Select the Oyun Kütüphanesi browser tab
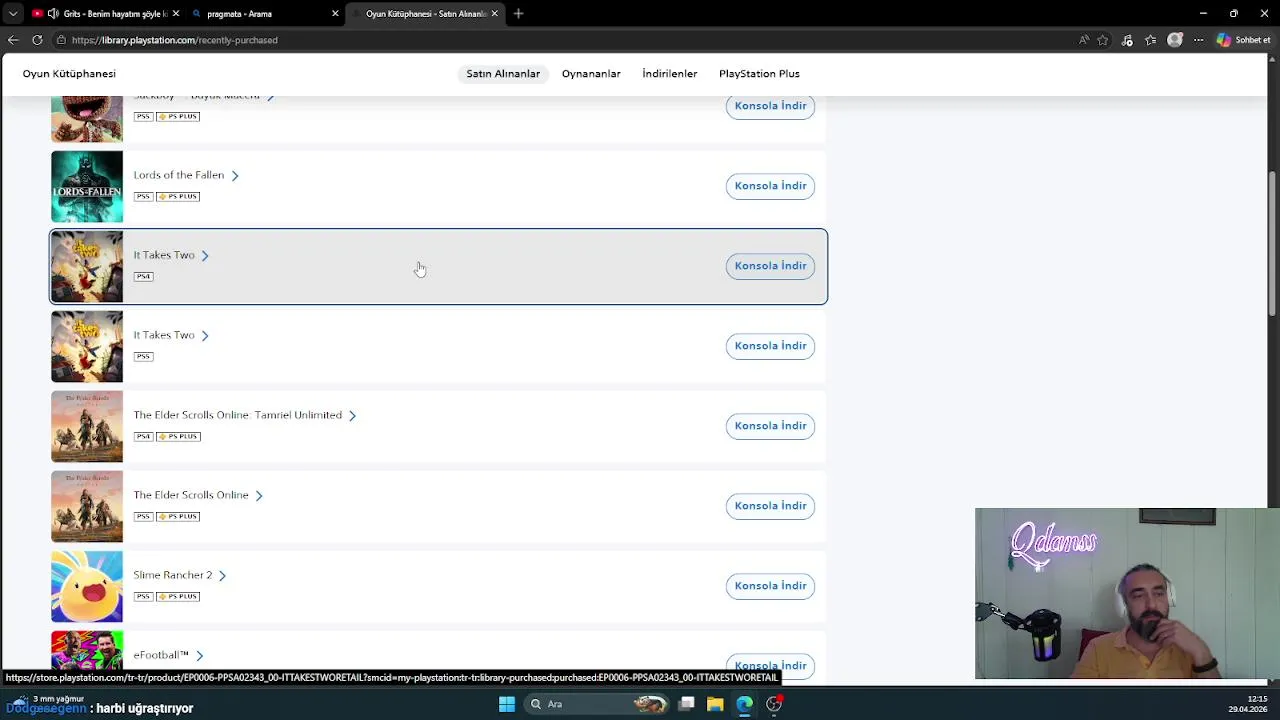Viewport: 1280px width, 720px height. (425, 14)
